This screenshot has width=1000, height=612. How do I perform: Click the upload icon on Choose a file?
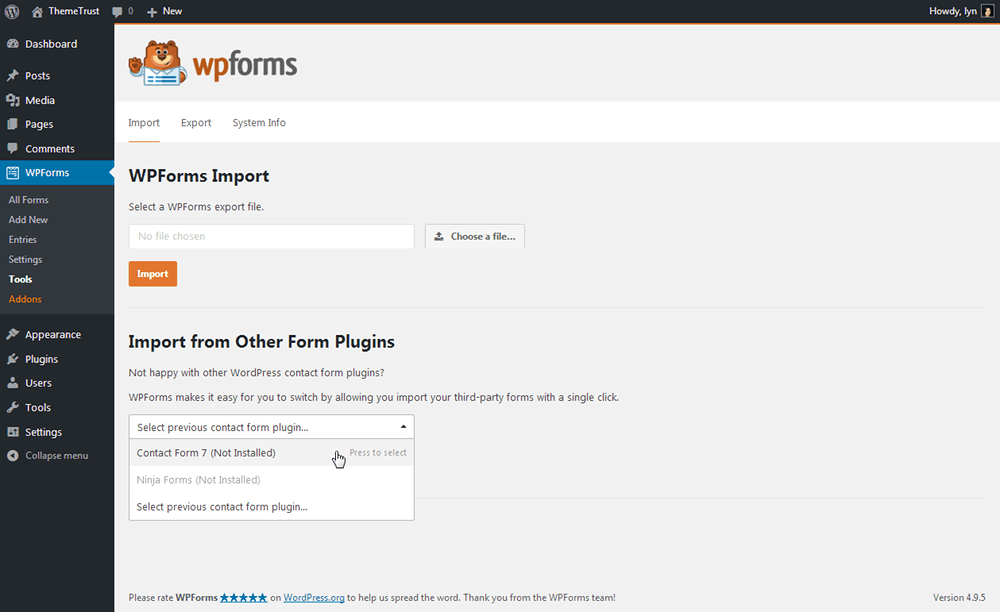click(439, 237)
